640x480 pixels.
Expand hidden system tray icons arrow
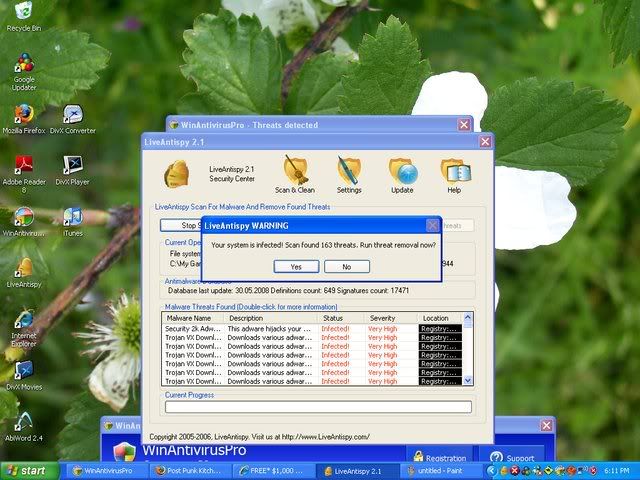click(491, 471)
